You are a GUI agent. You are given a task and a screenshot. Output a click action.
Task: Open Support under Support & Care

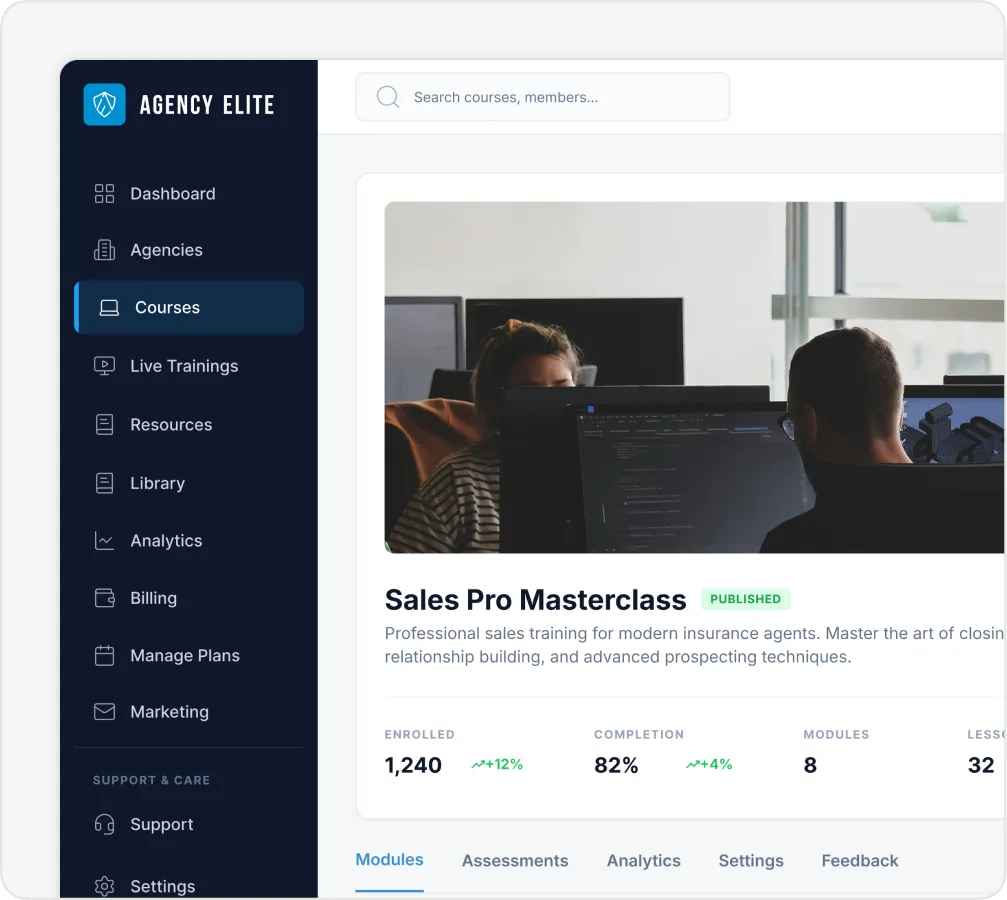tap(189, 824)
